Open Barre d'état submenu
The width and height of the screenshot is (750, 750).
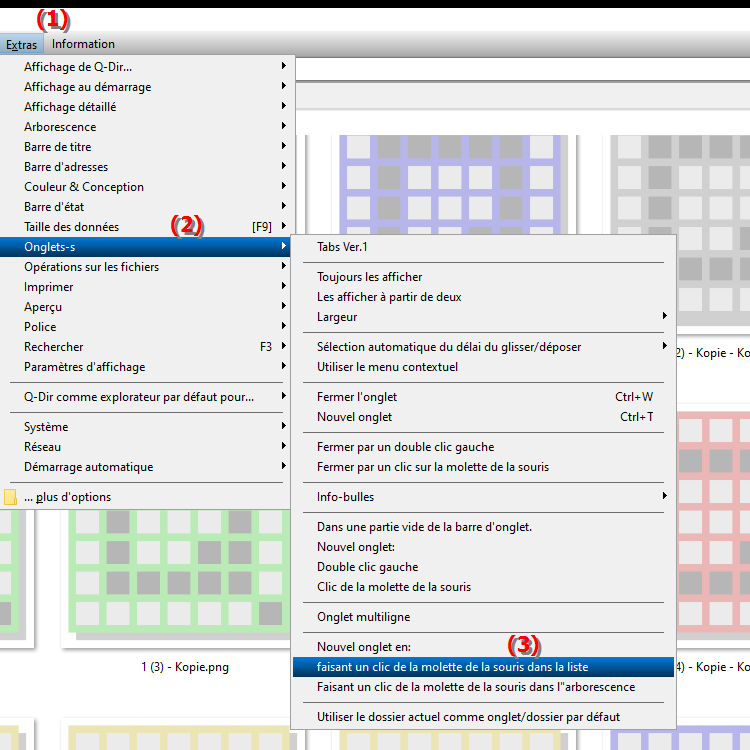click(x=147, y=207)
